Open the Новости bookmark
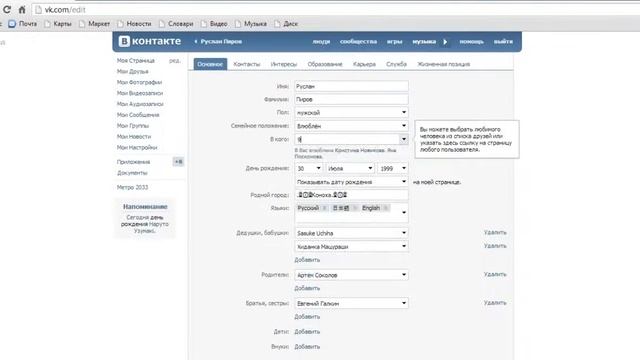The height and width of the screenshot is (360, 640). point(134,24)
